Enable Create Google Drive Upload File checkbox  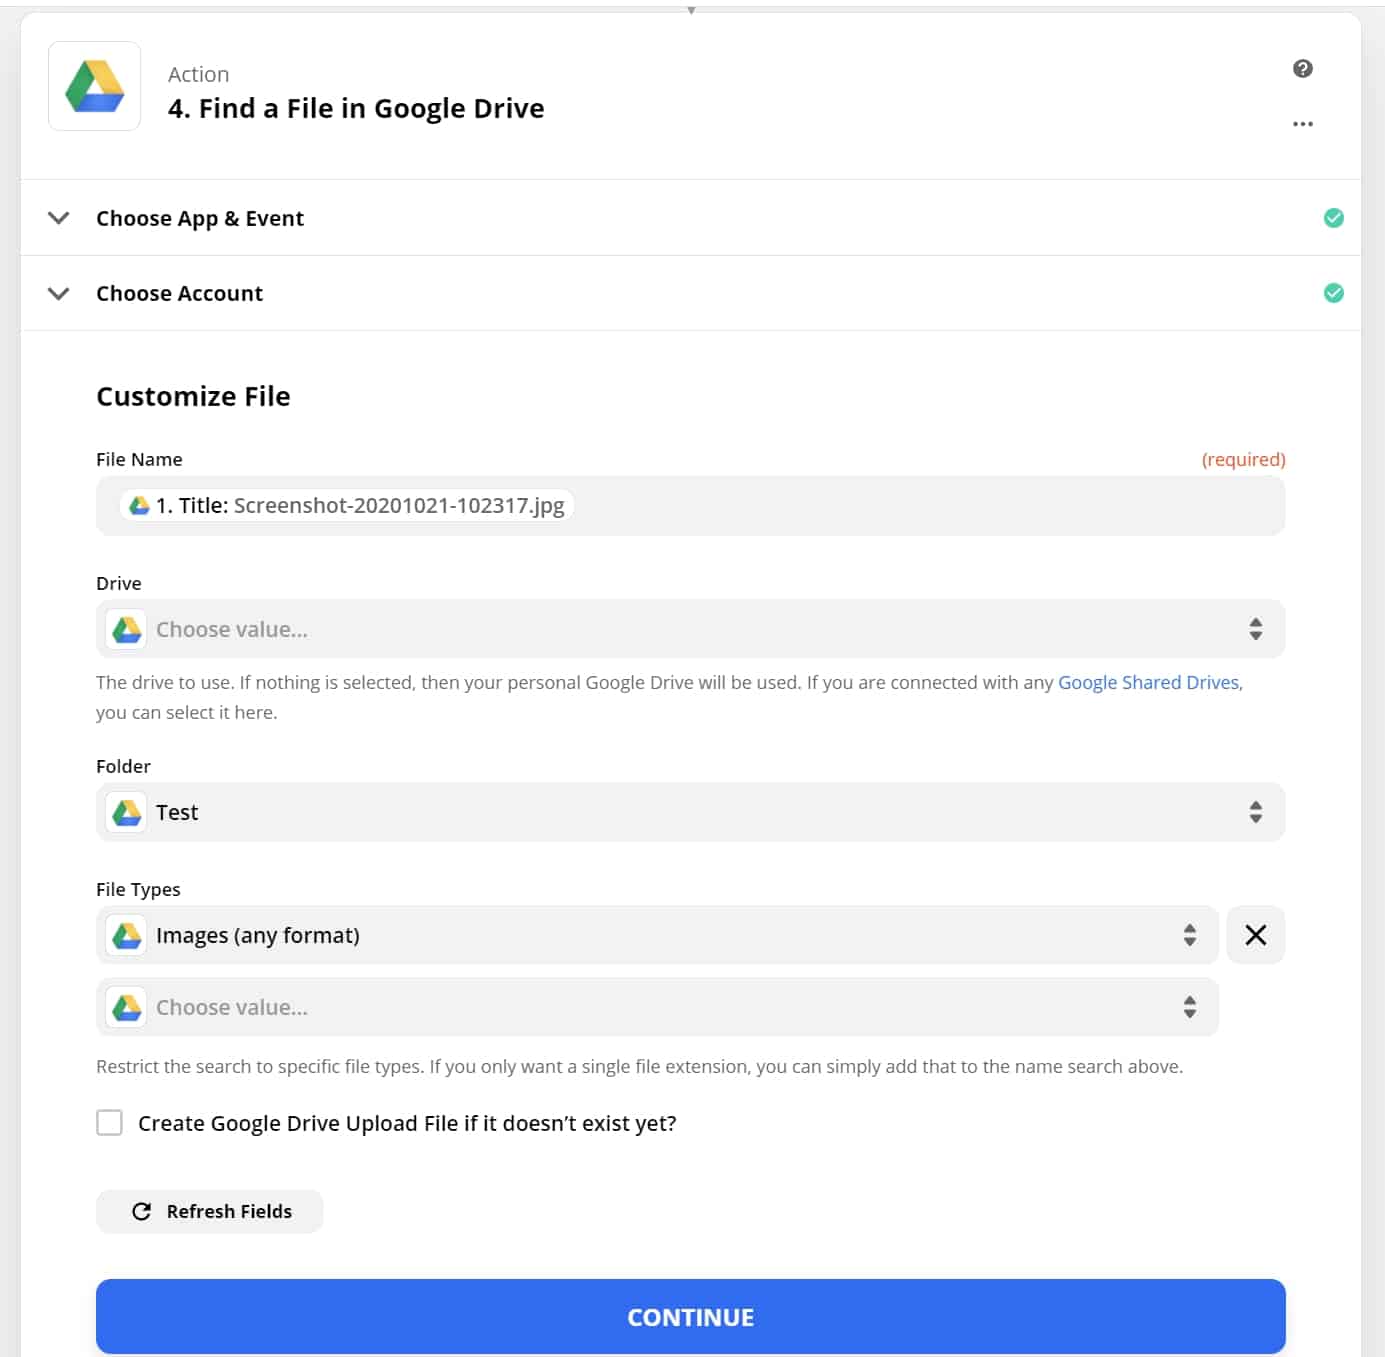tap(110, 1123)
